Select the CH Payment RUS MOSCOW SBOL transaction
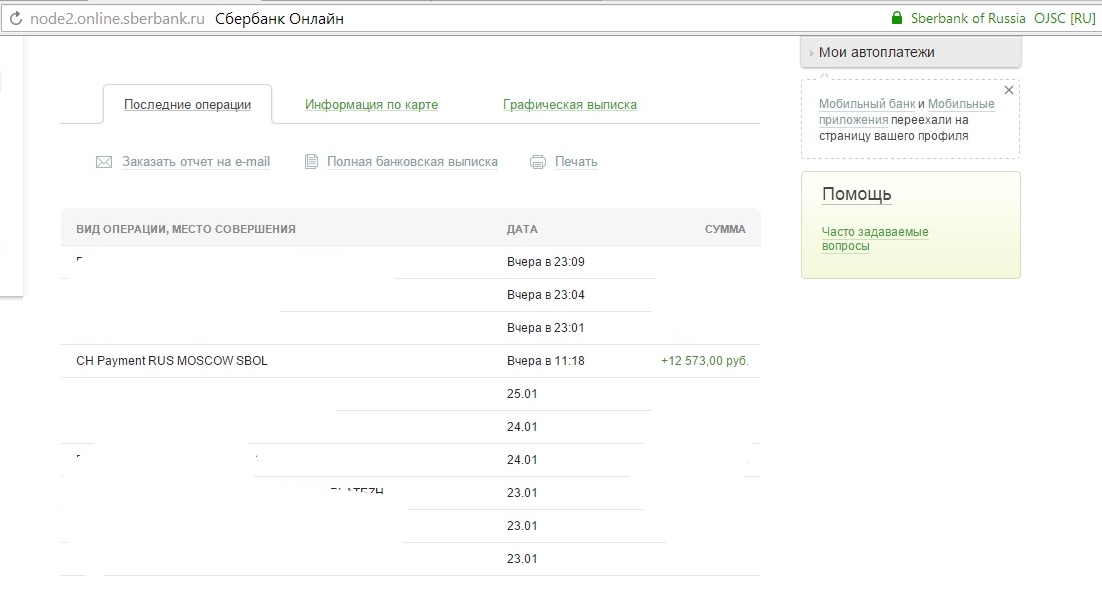This screenshot has width=1102, height=595. [172, 361]
